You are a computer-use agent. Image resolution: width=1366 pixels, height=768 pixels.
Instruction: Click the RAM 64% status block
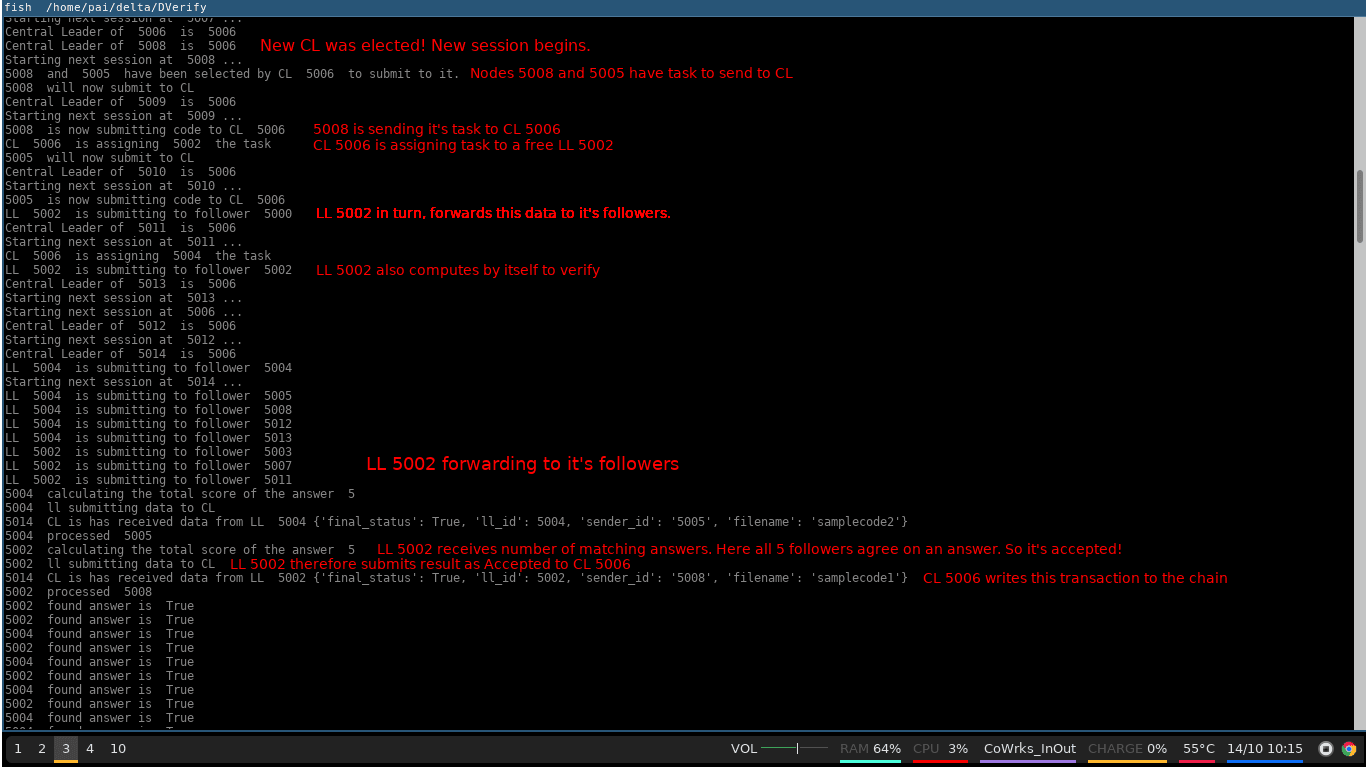(x=870, y=749)
